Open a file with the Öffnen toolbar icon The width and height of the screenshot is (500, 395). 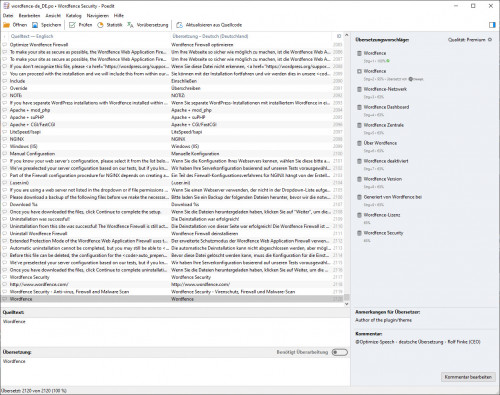click(15, 25)
